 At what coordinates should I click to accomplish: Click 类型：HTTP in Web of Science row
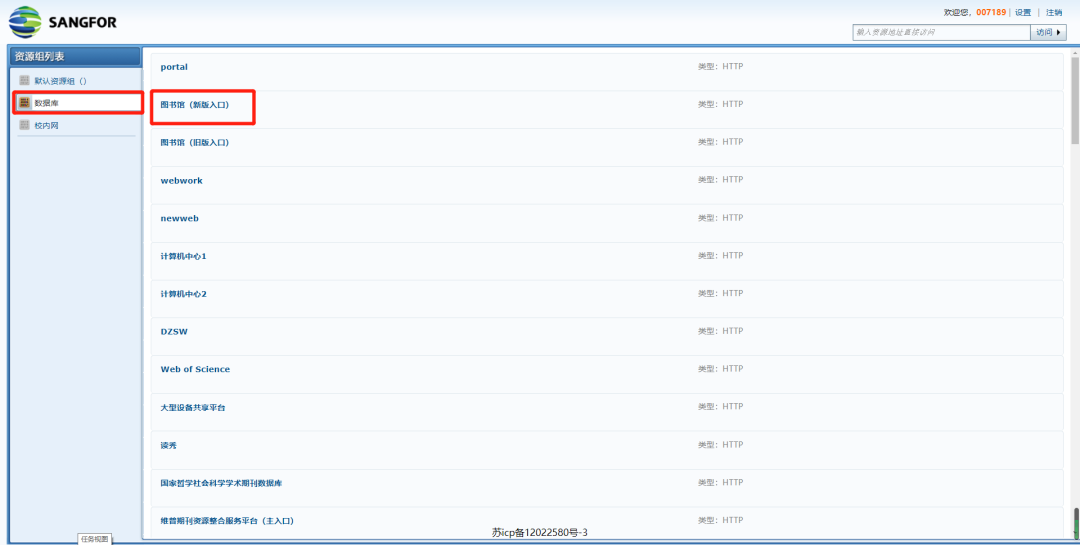coord(720,369)
